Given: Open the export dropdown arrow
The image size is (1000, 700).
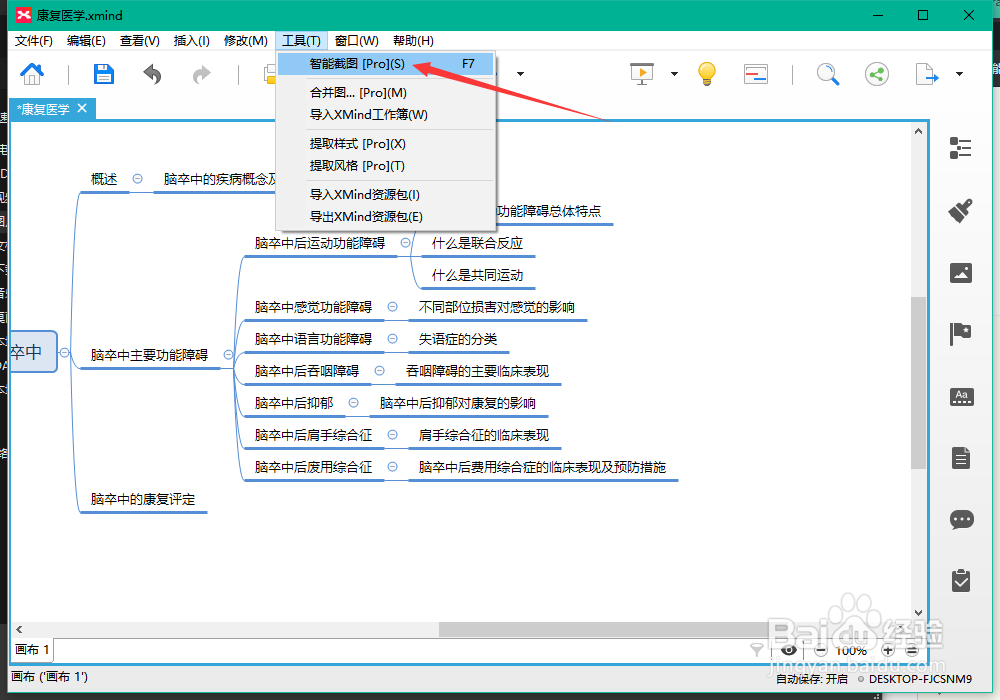Looking at the screenshot, I should pos(959,74).
